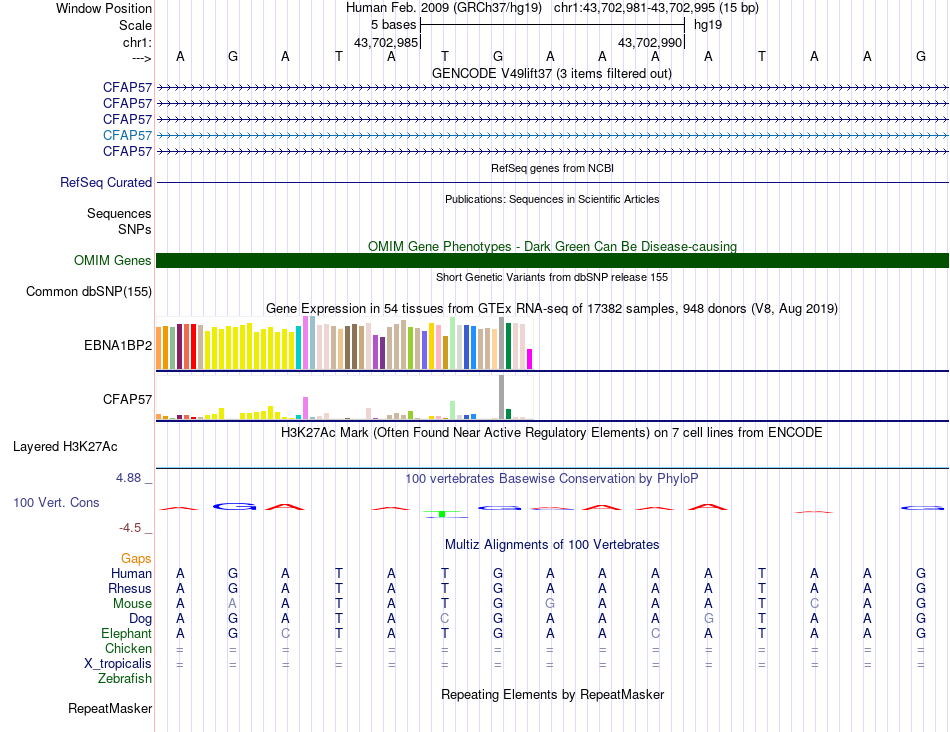Open the RepeatMasker track label
Screen dimensions: 950x732
click(110, 709)
